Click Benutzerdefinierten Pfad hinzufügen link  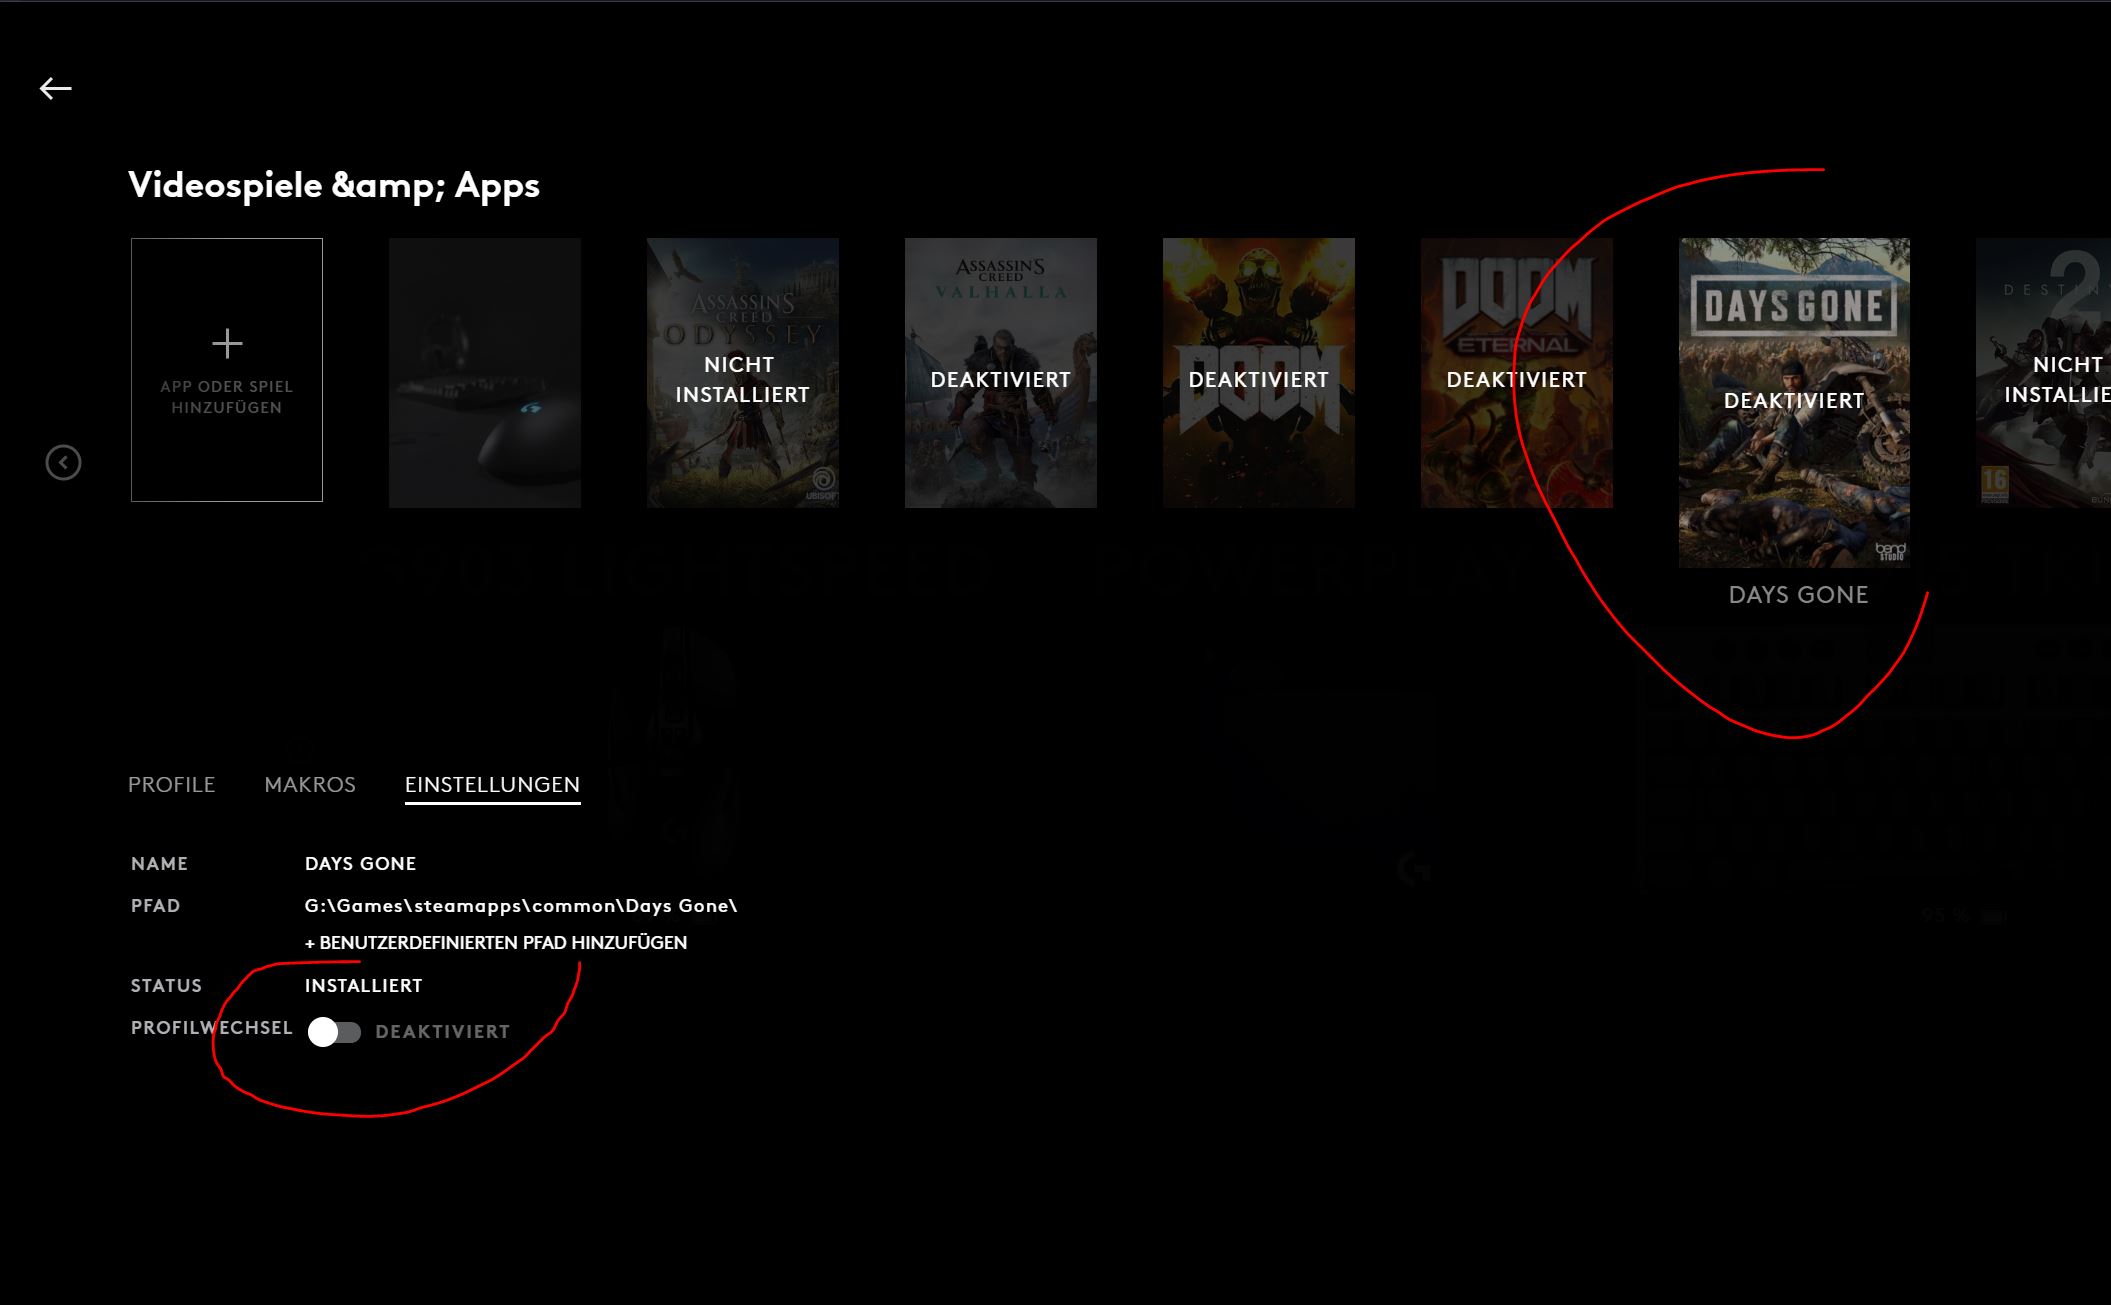[496, 943]
